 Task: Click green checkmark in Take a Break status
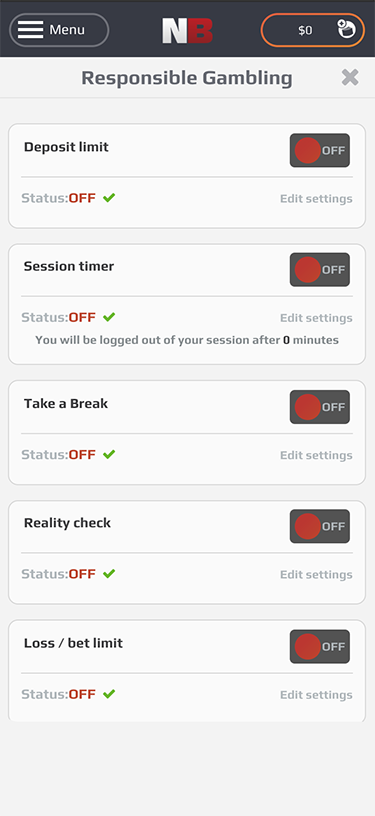pos(109,454)
